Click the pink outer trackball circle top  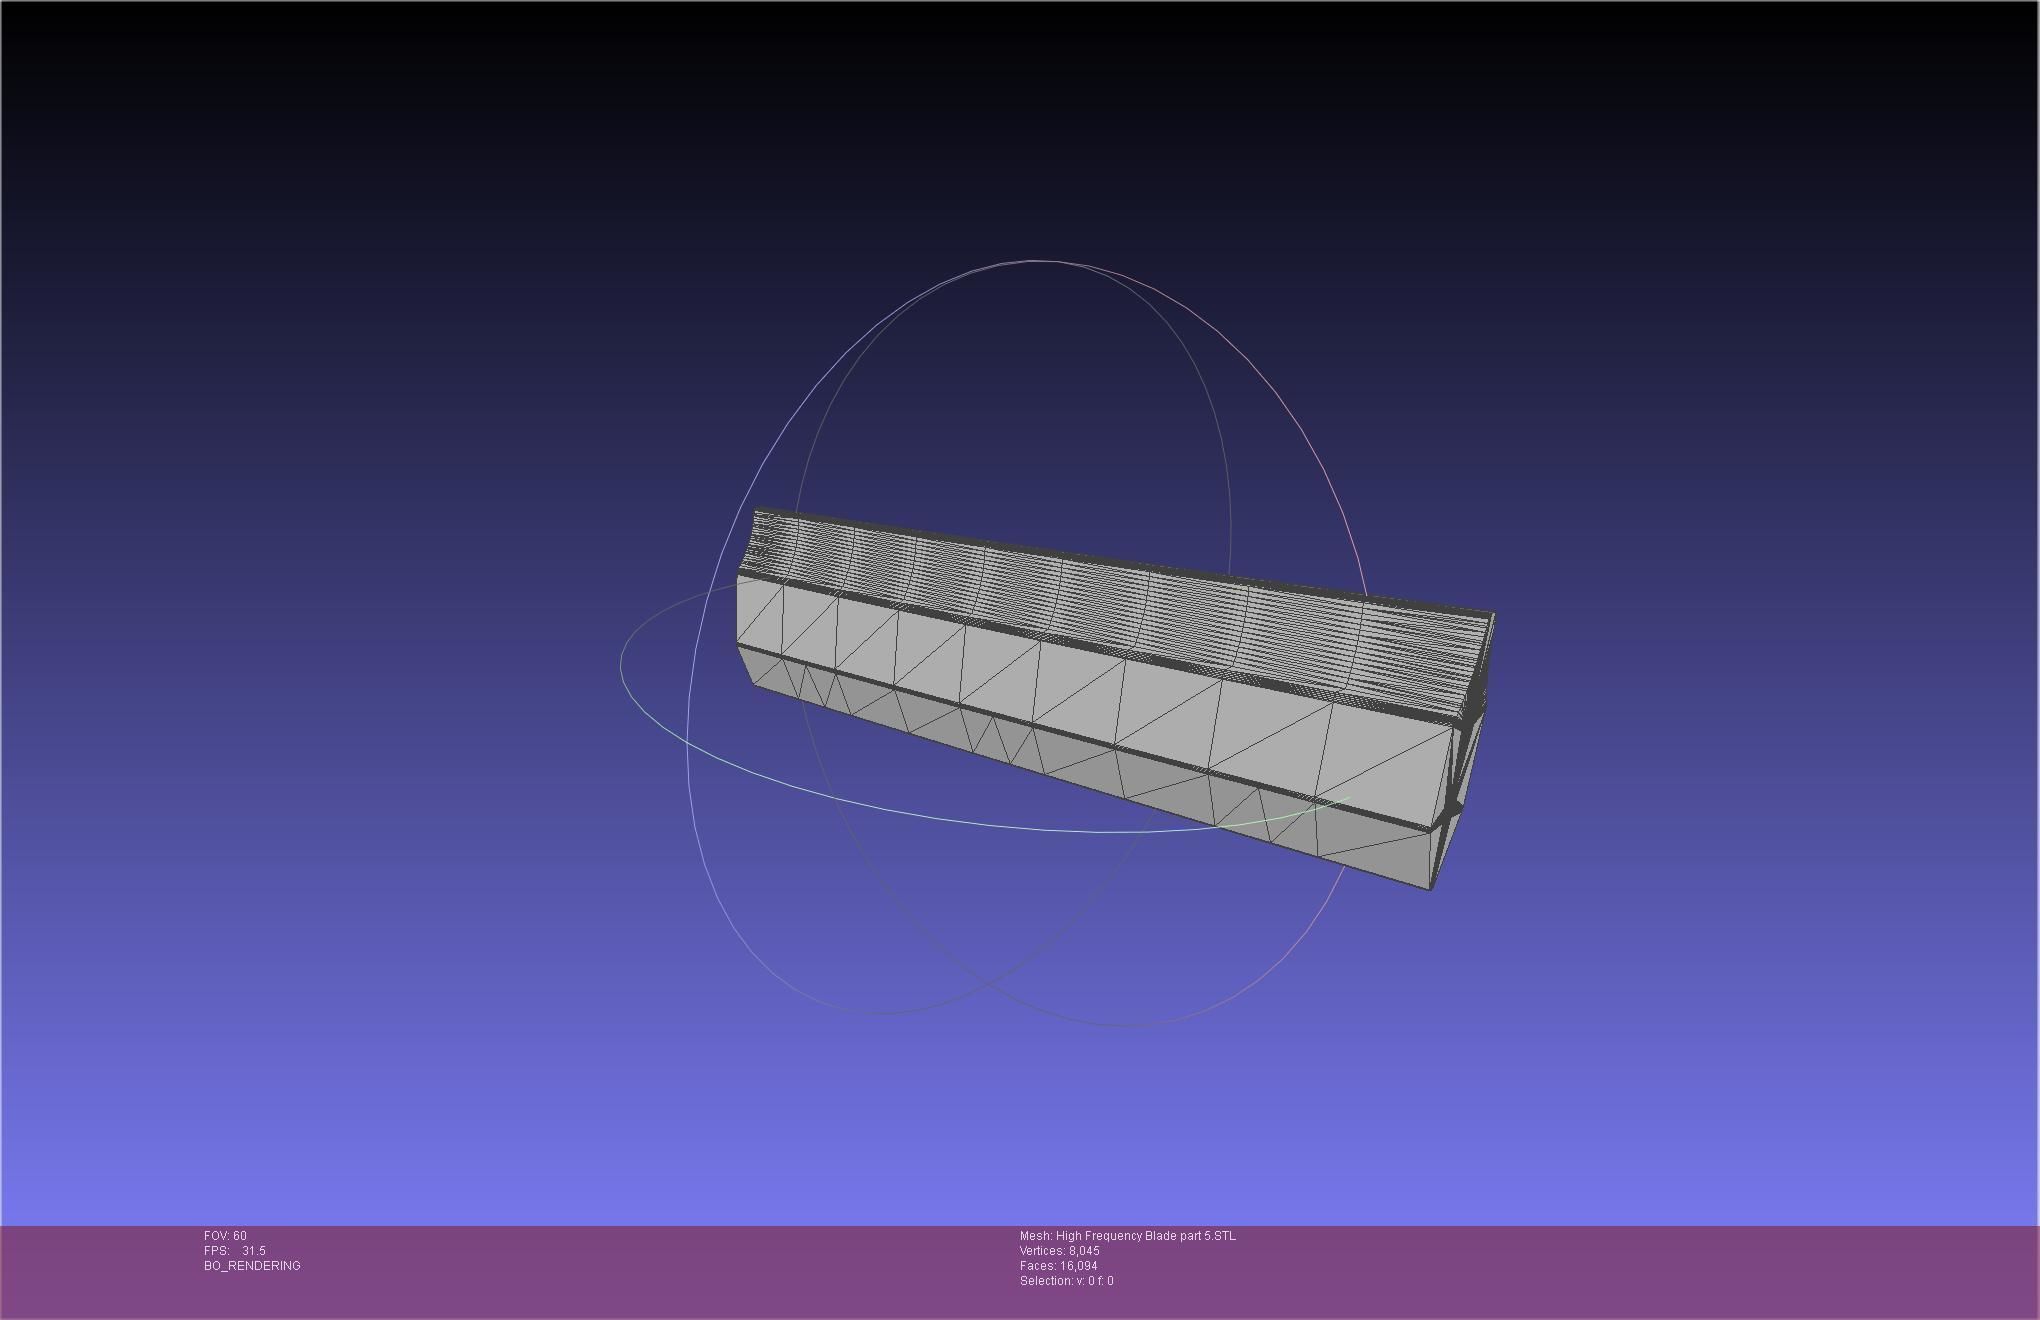(1040, 261)
